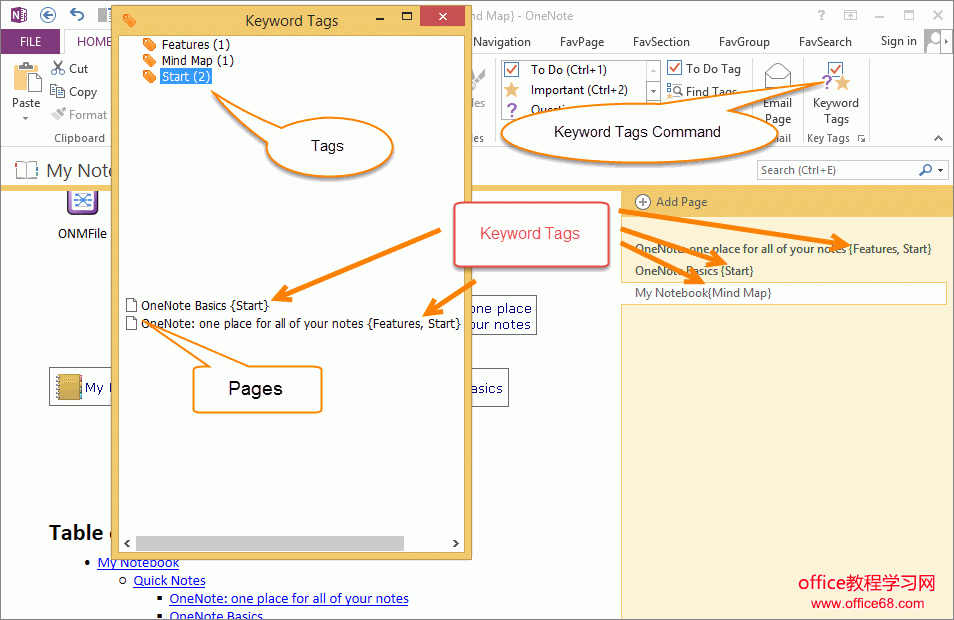The width and height of the screenshot is (954, 620).
Task: Click the OneNote back arrow button
Action: 48,15
